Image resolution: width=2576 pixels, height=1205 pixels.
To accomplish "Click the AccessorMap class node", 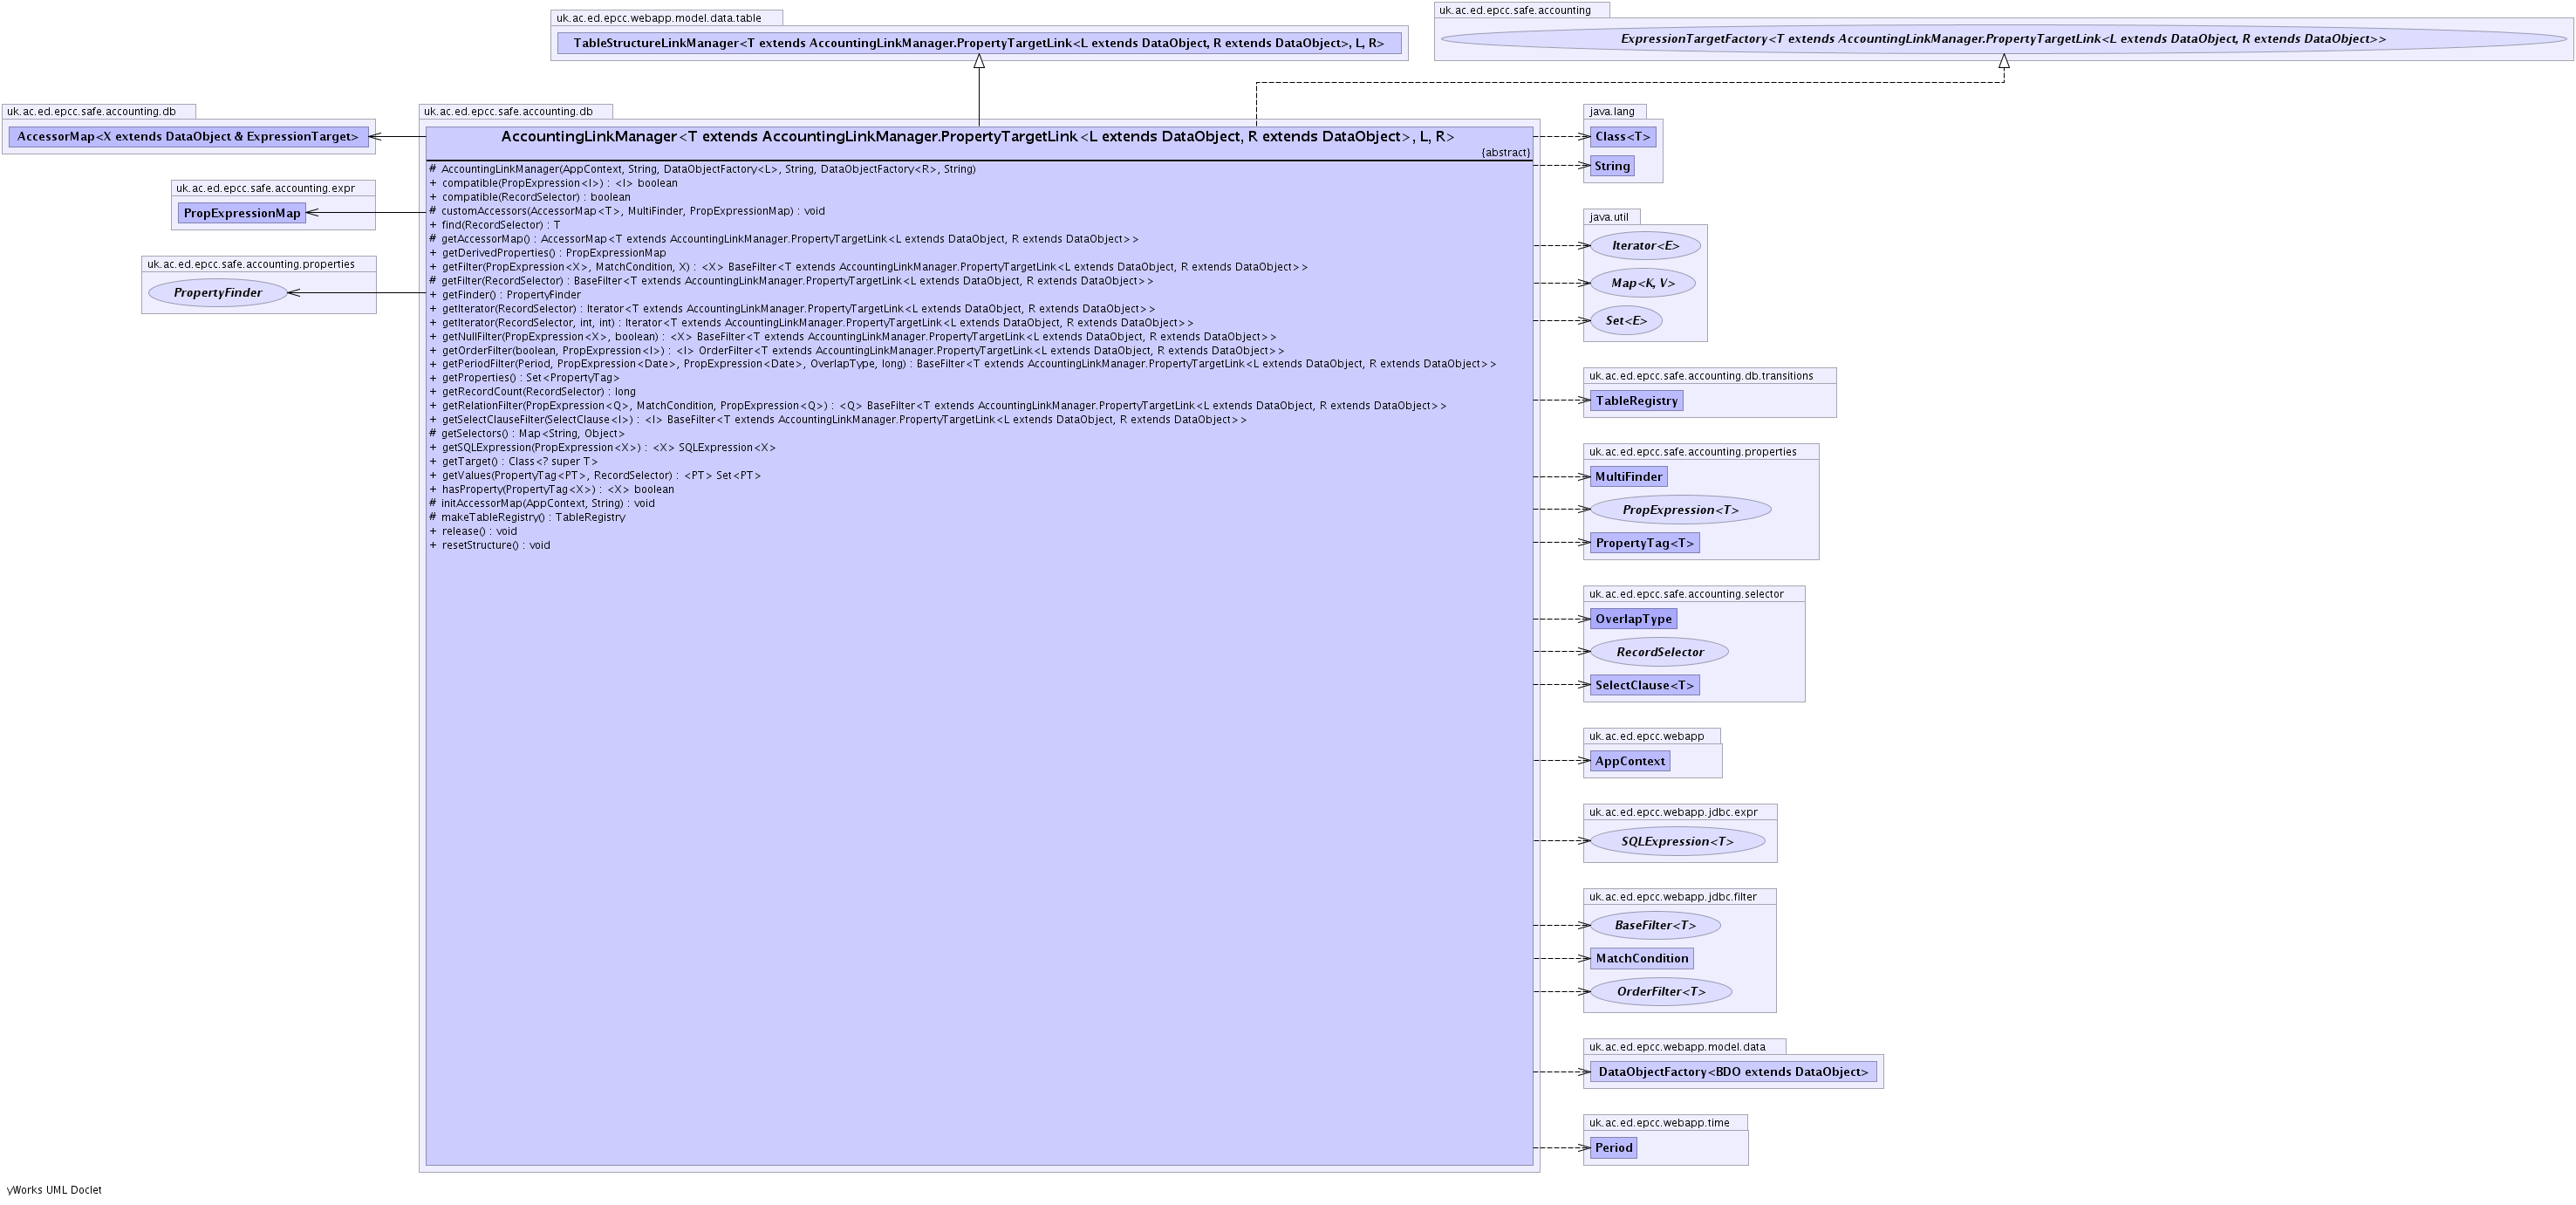I will pos(187,137).
